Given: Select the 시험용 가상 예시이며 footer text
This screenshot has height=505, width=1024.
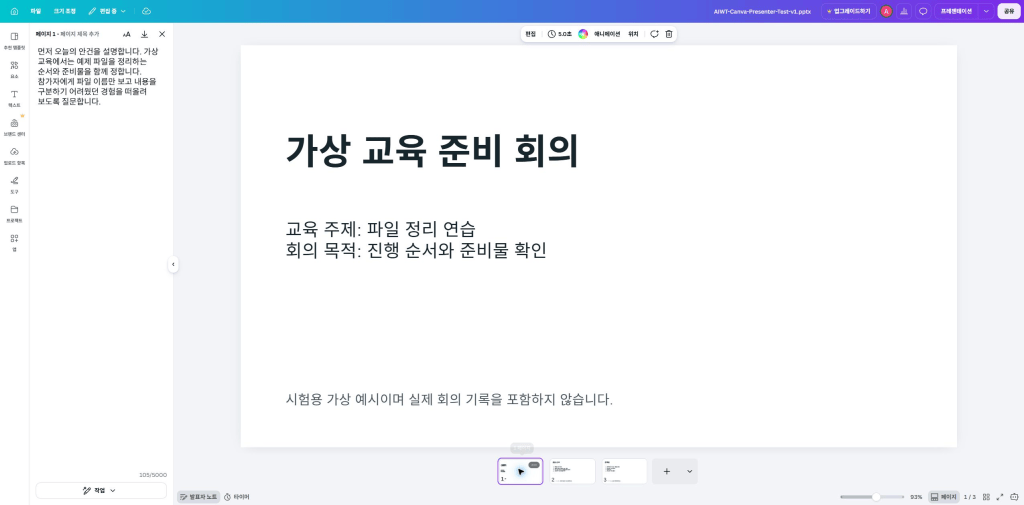Looking at the screenshot, I should tap(449, 399).
